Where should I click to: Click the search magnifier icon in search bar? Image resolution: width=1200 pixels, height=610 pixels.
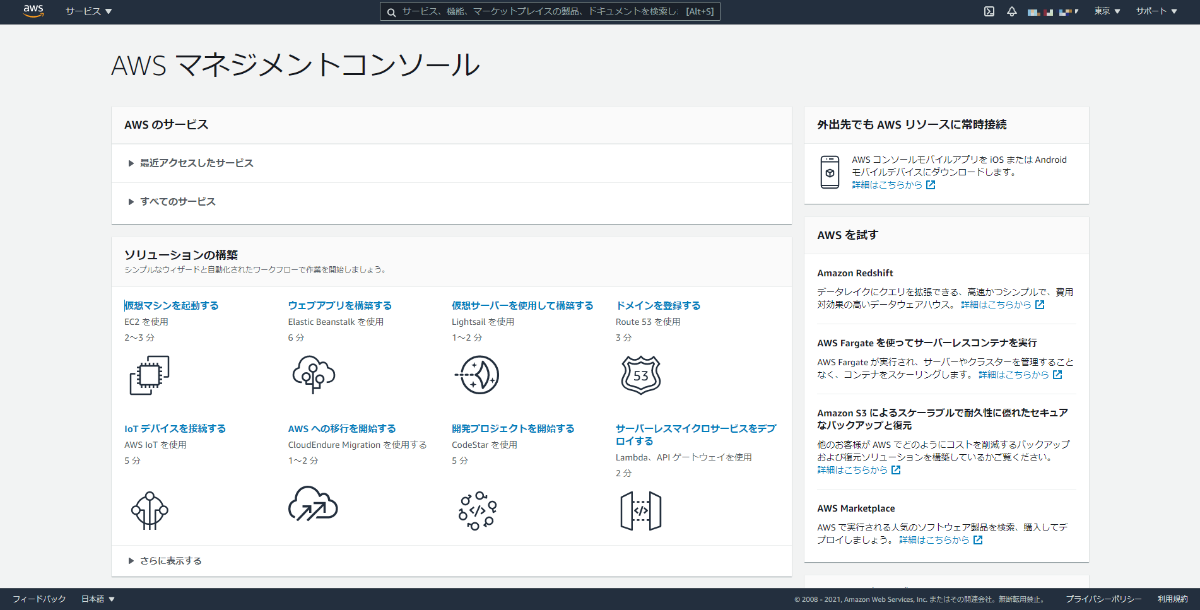pyautogui.click(x=392, y=12)
